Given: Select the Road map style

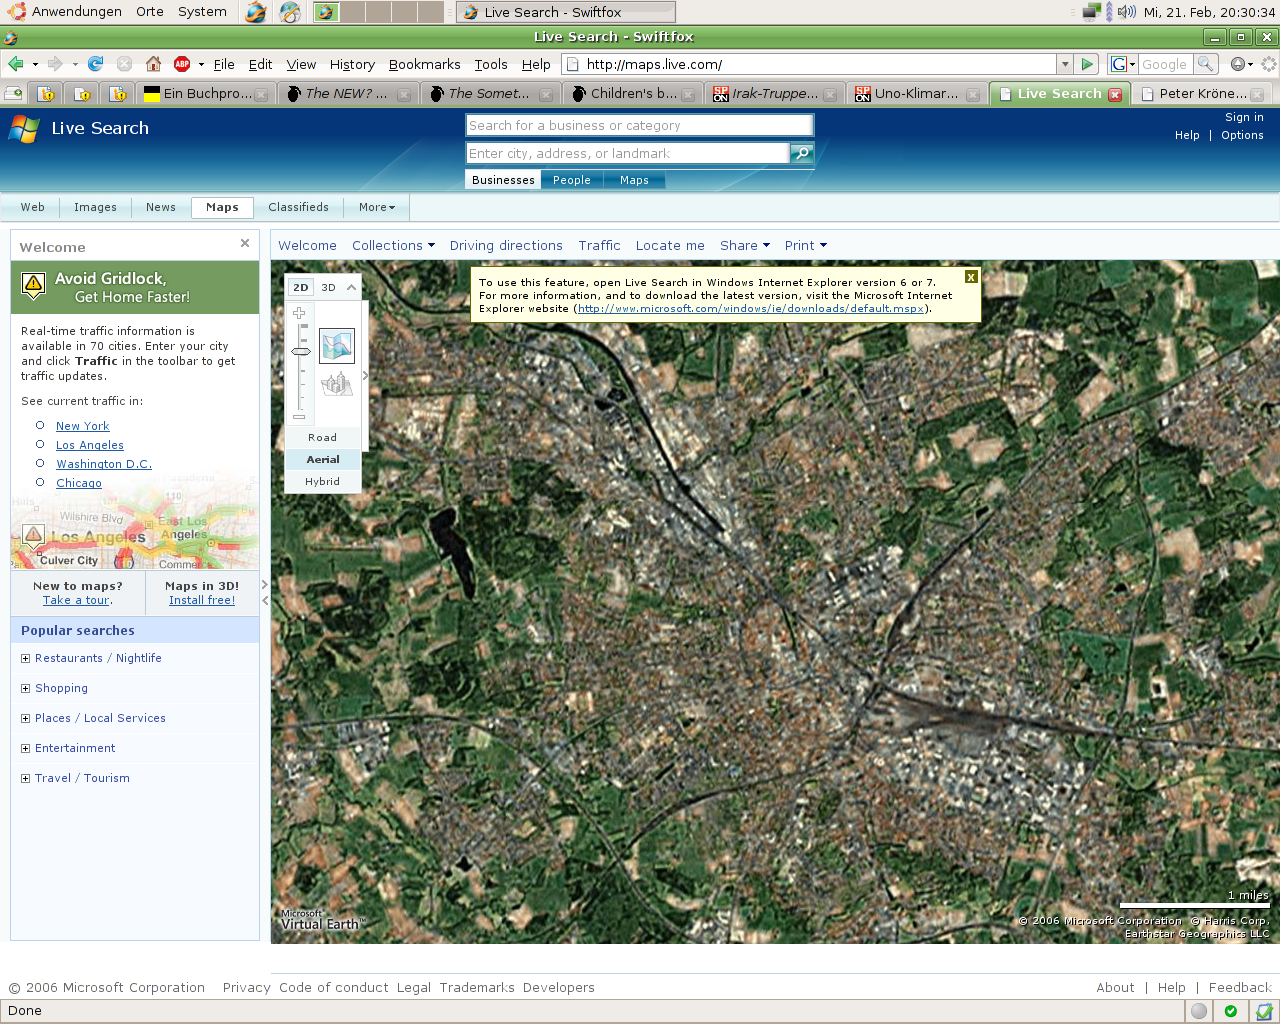Looking at the screenshot, I should point(322,437).
